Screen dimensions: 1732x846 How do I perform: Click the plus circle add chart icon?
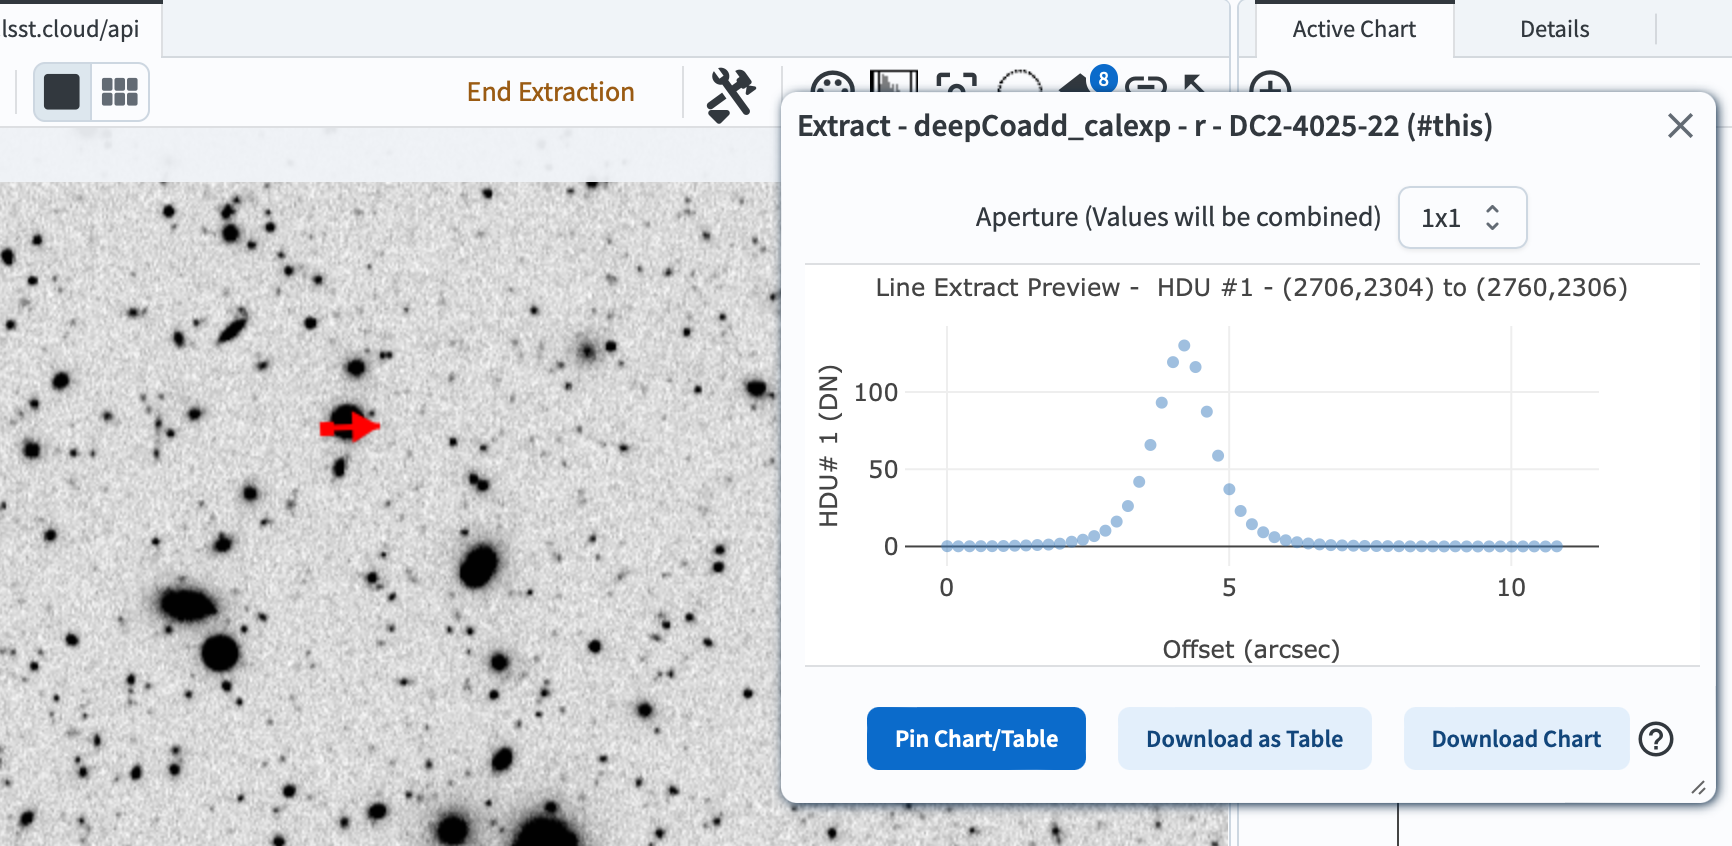point(1270,86)
